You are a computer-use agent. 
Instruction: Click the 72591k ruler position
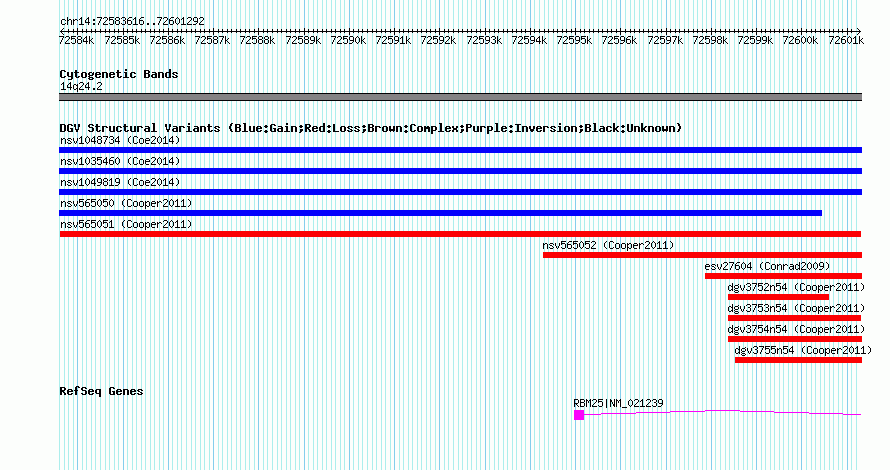pyautogui.click(x=393, y=40)
